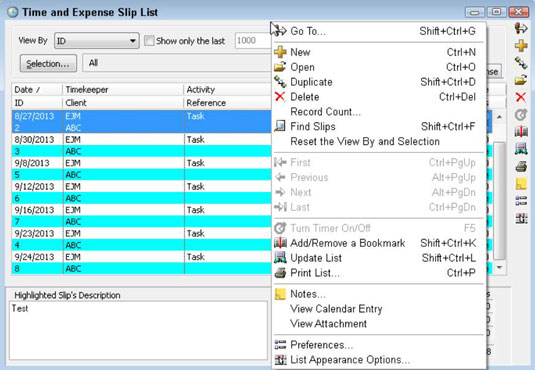Click ID 5 in the slip list
The width and height of the screenshot is (535, 370).
click(17, 175)
